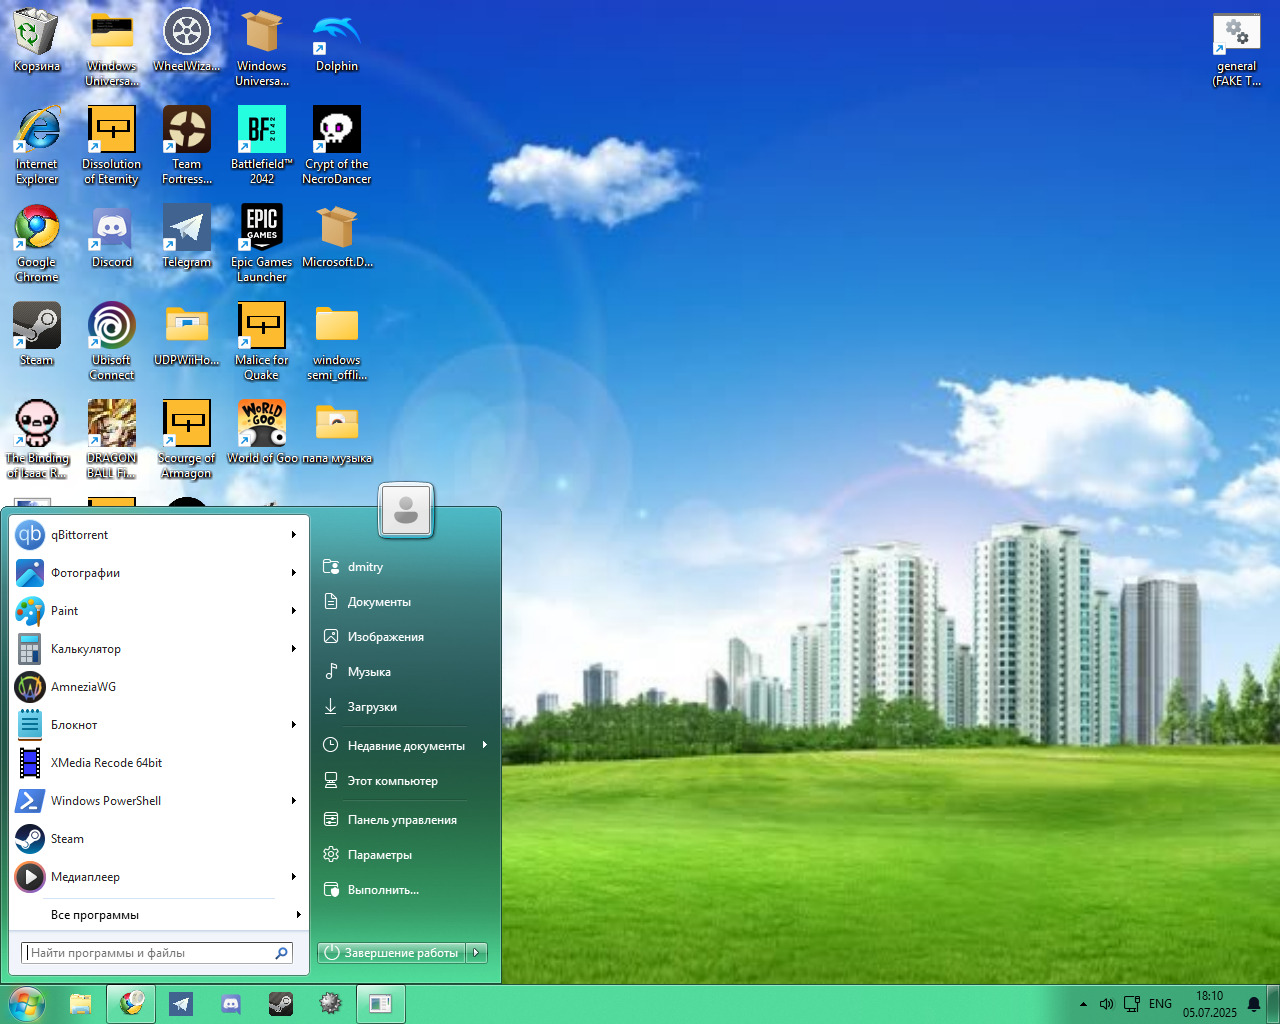This screenshot has height=1024, width=1280.
Task: Click the Найти программы и файлы search box
Action: click(148, 953)
